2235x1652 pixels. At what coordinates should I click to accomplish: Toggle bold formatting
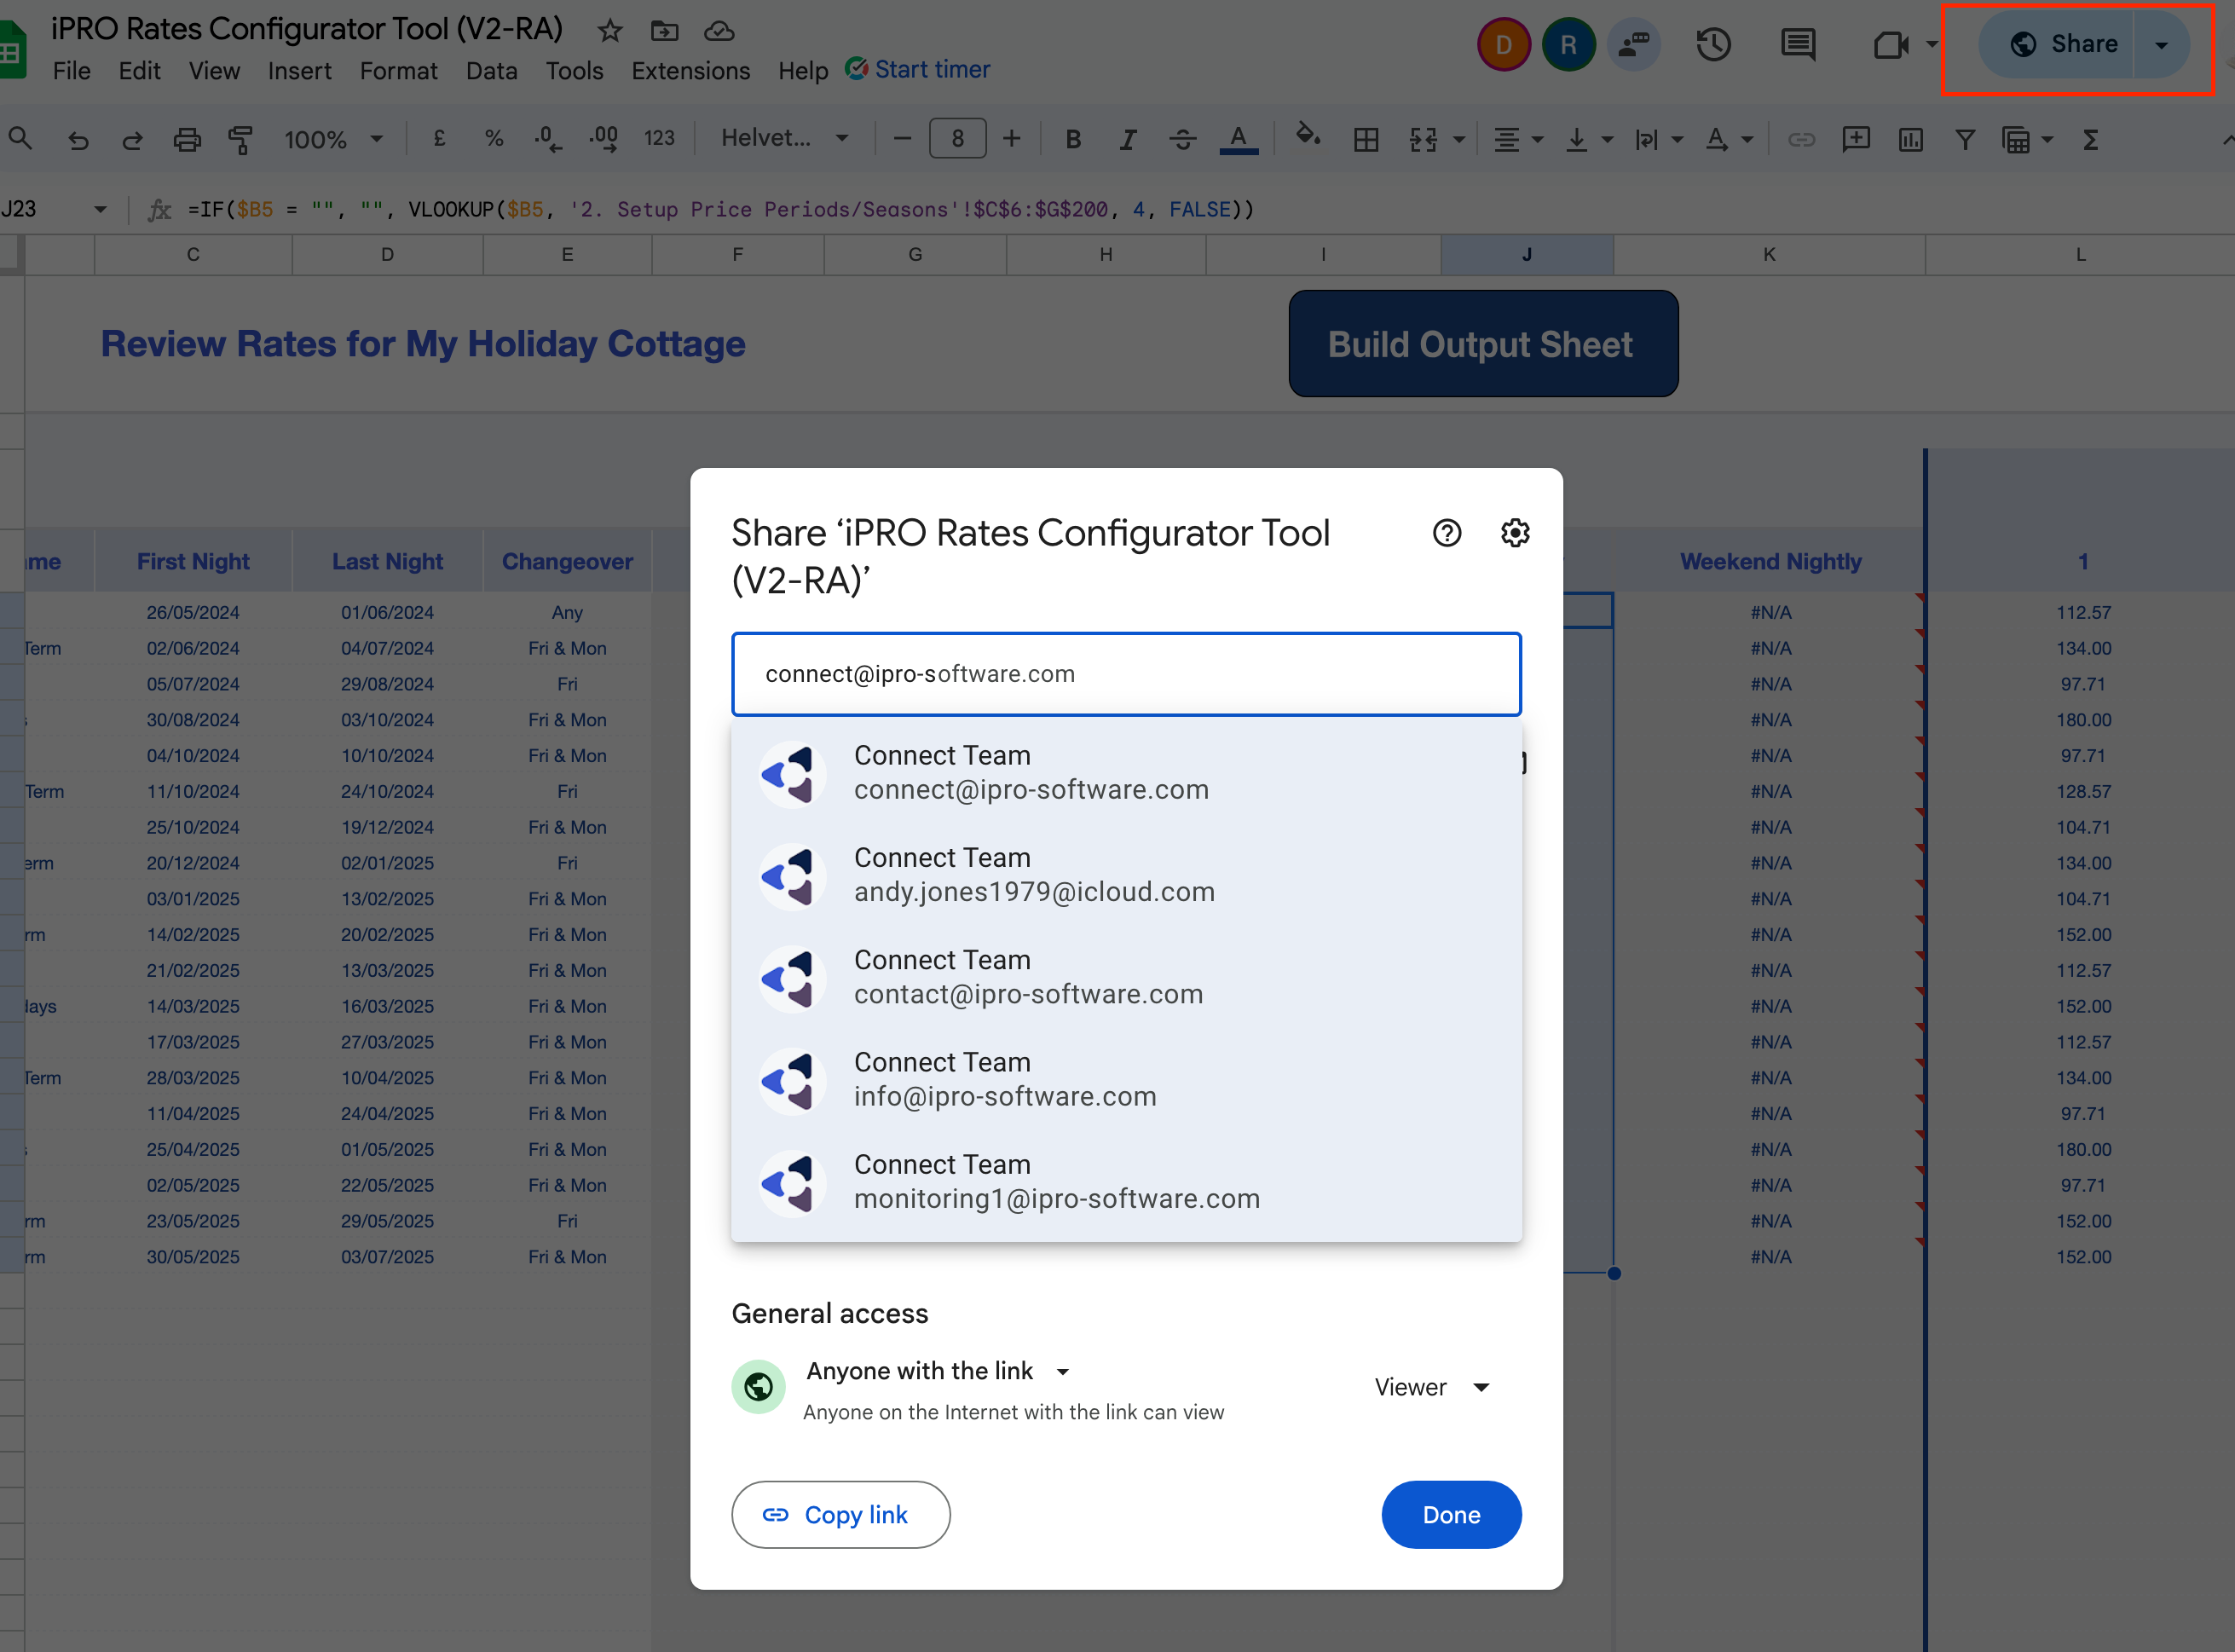coord(1073,140)
